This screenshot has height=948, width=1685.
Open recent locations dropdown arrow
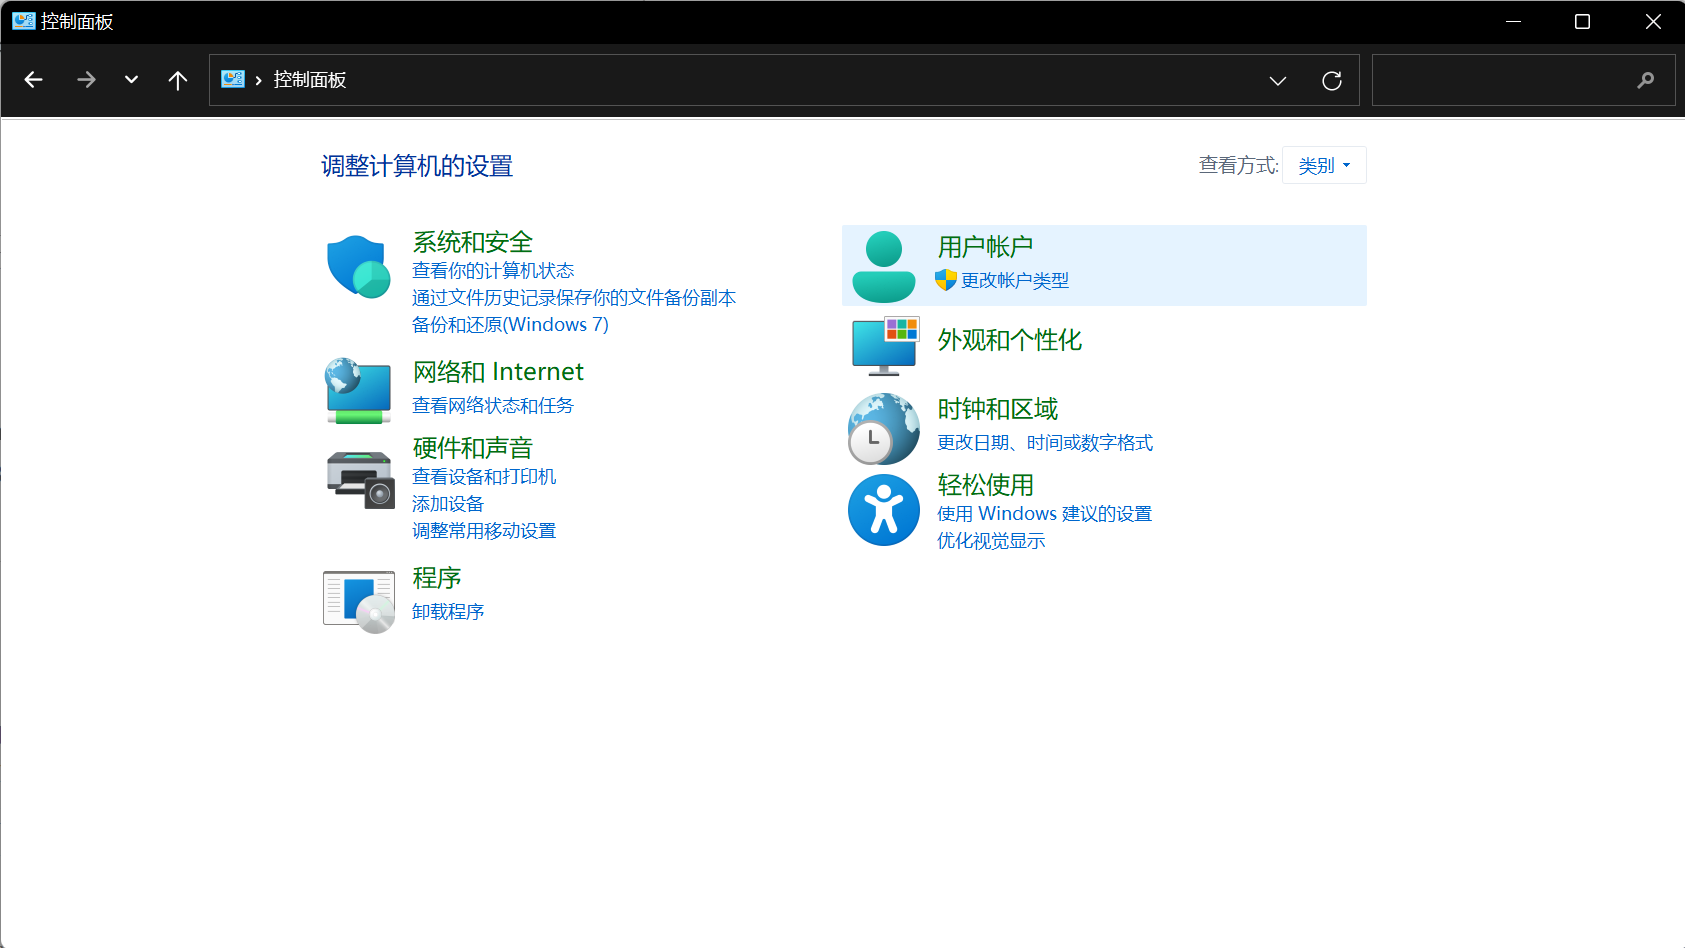pos(131,80)
